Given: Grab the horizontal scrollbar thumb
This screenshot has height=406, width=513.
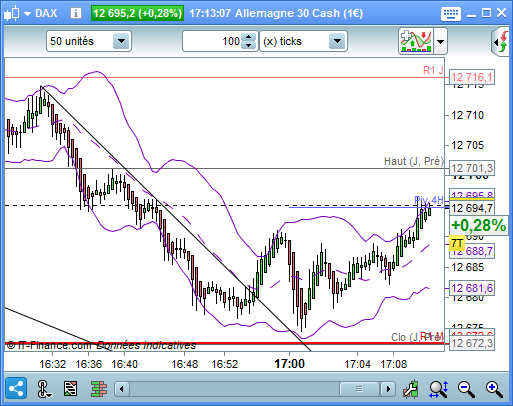Looking at the screenshot, I should (x=359, y=389).
